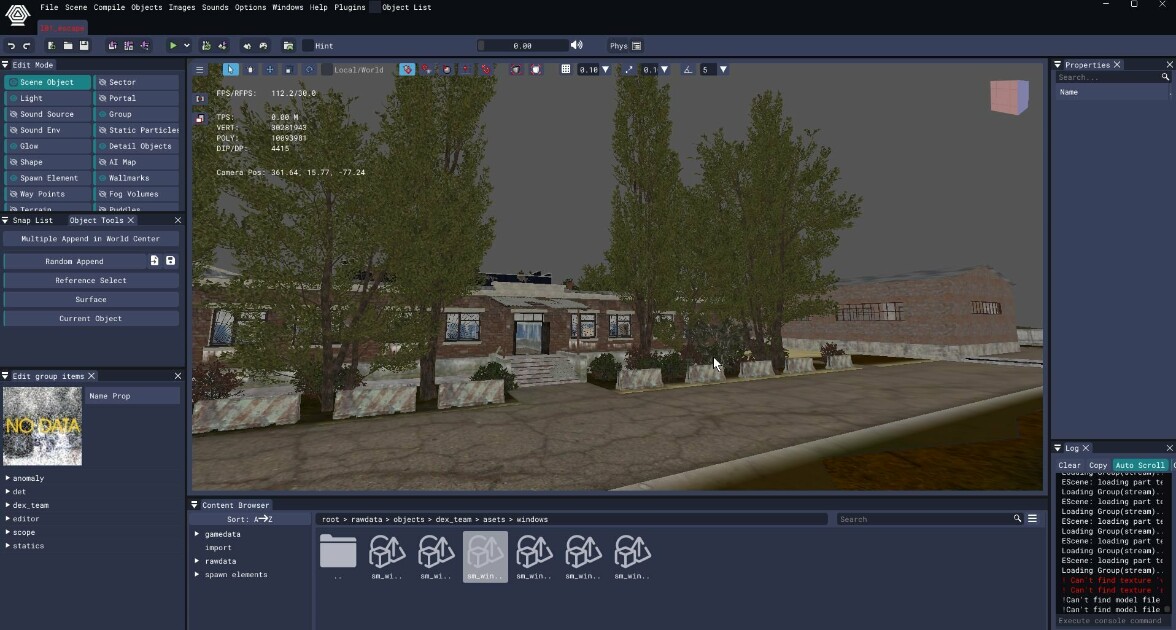The width and height of the screenshot is (1176, 630).
Task: Expand the spawn elements folder
Action: pyautogui.click(x=197, y=574)
